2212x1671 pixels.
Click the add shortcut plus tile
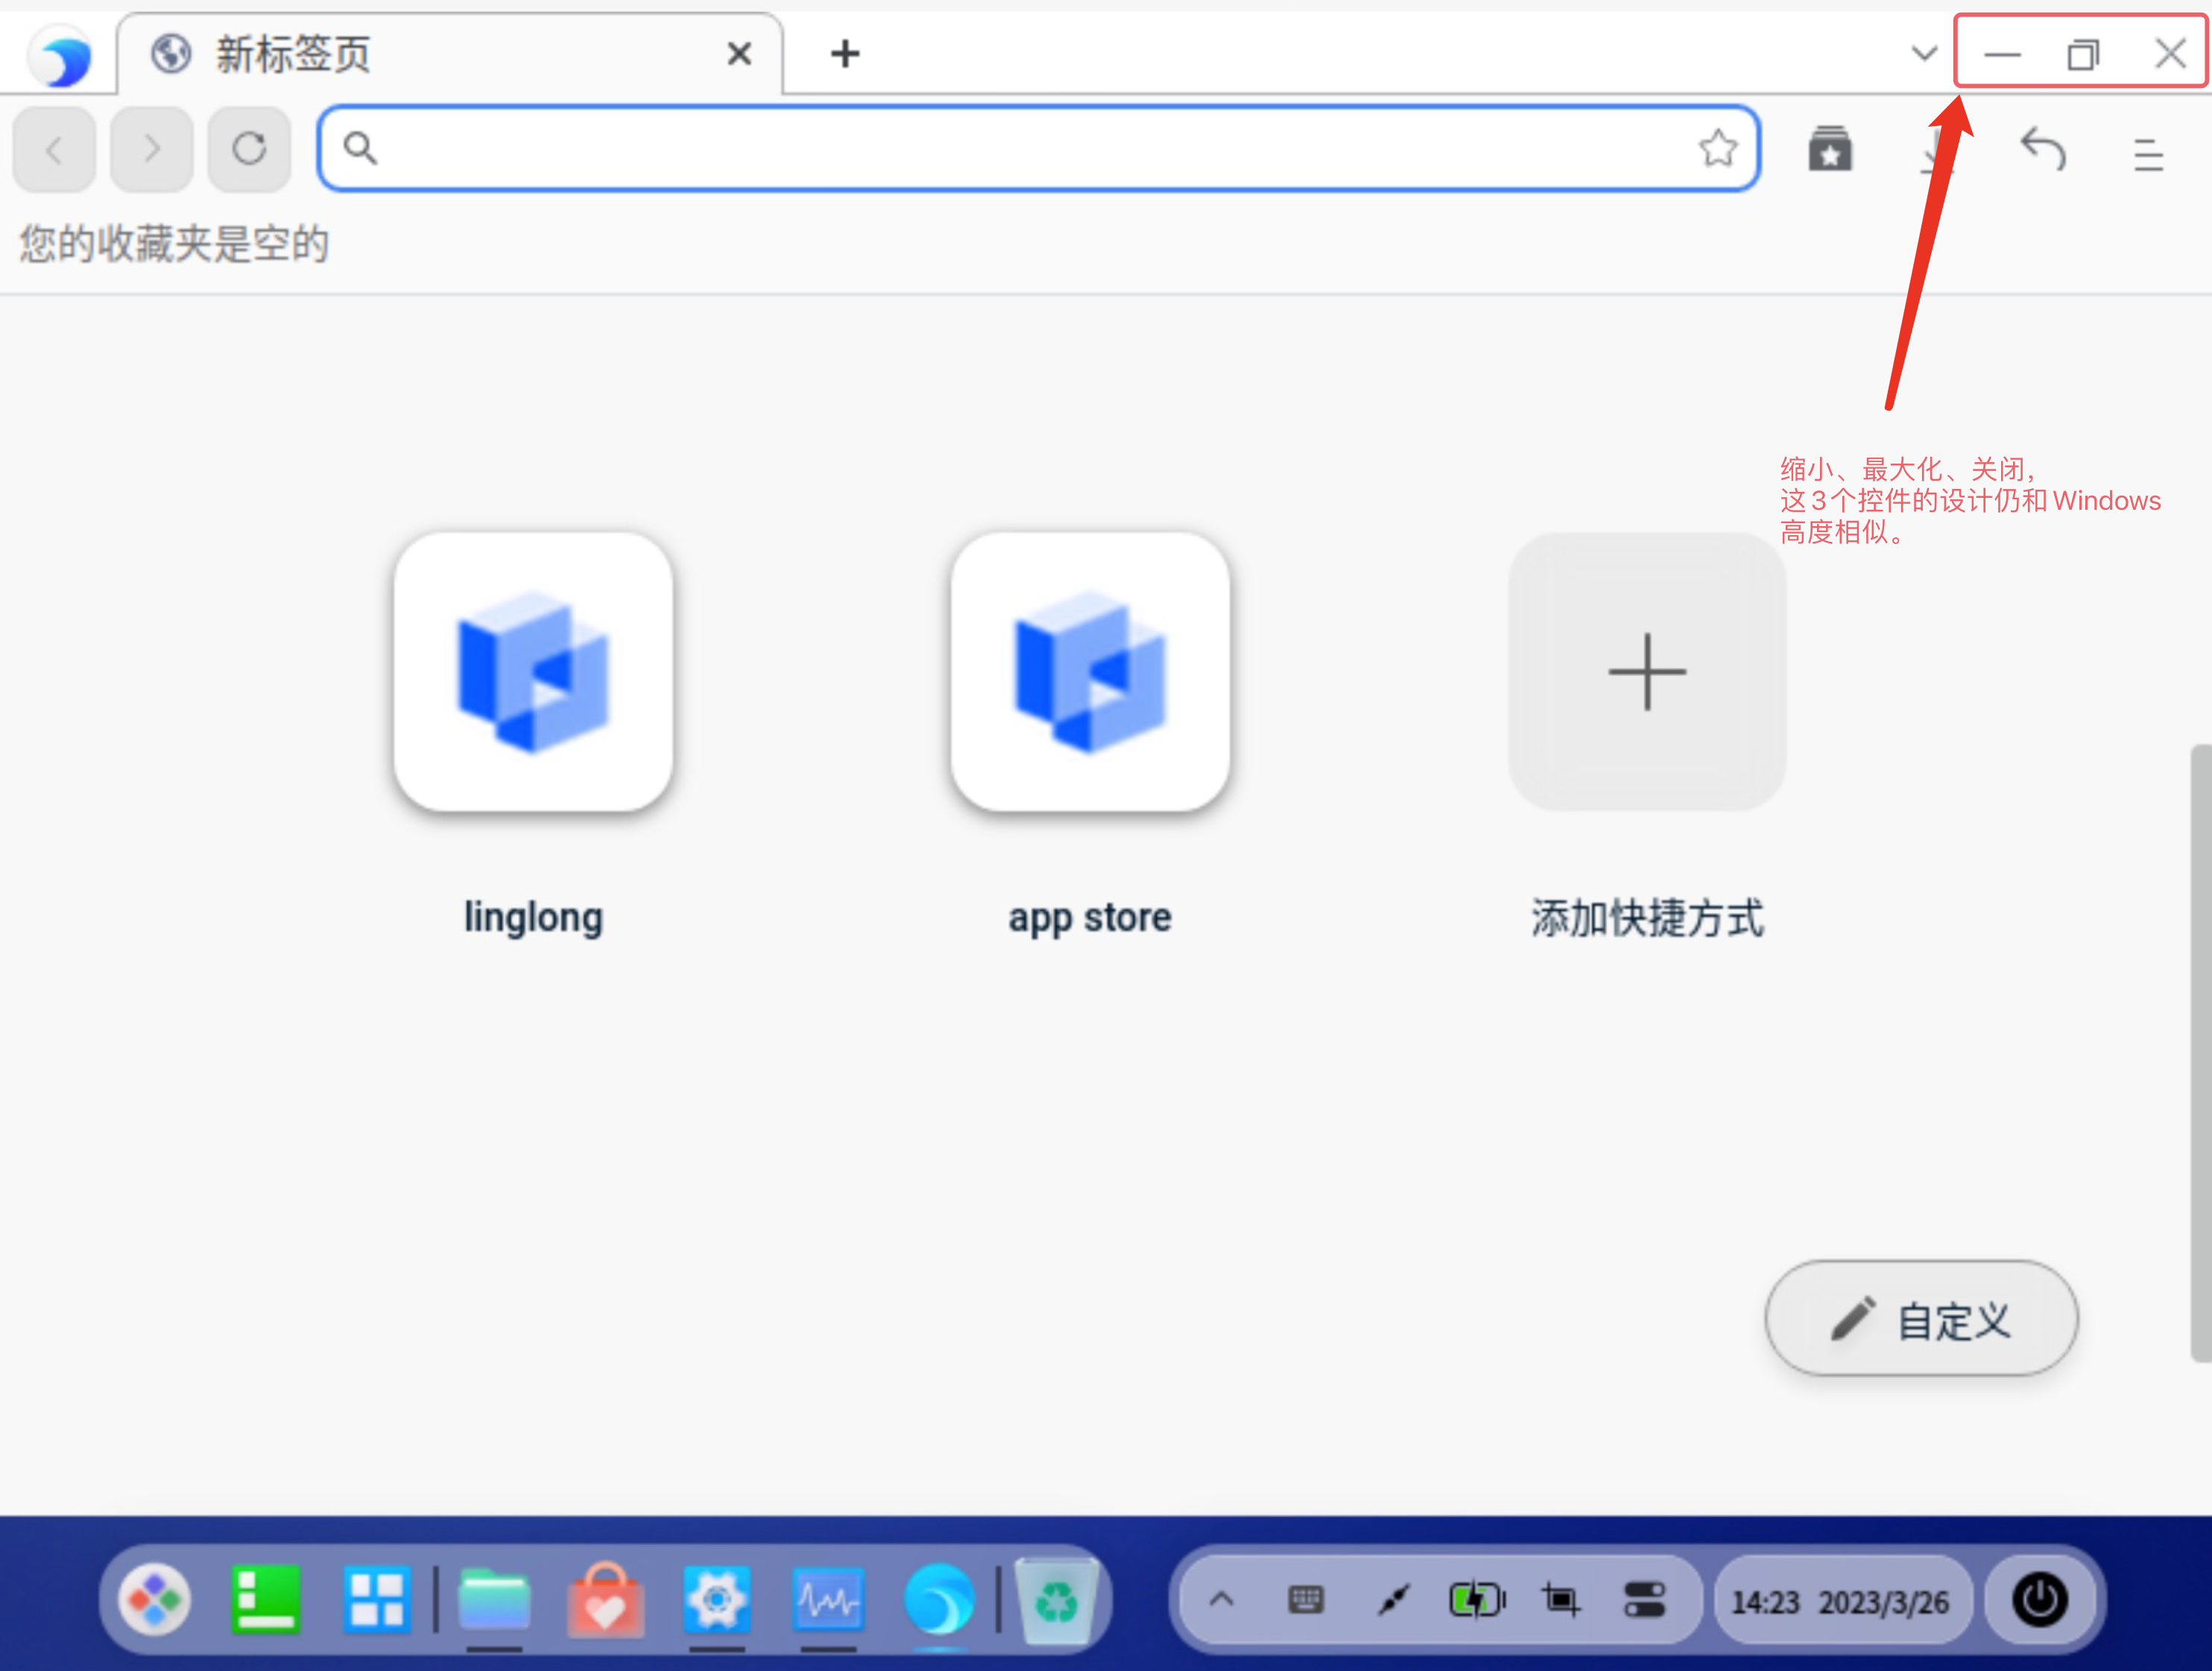(x=1647, y=671)
